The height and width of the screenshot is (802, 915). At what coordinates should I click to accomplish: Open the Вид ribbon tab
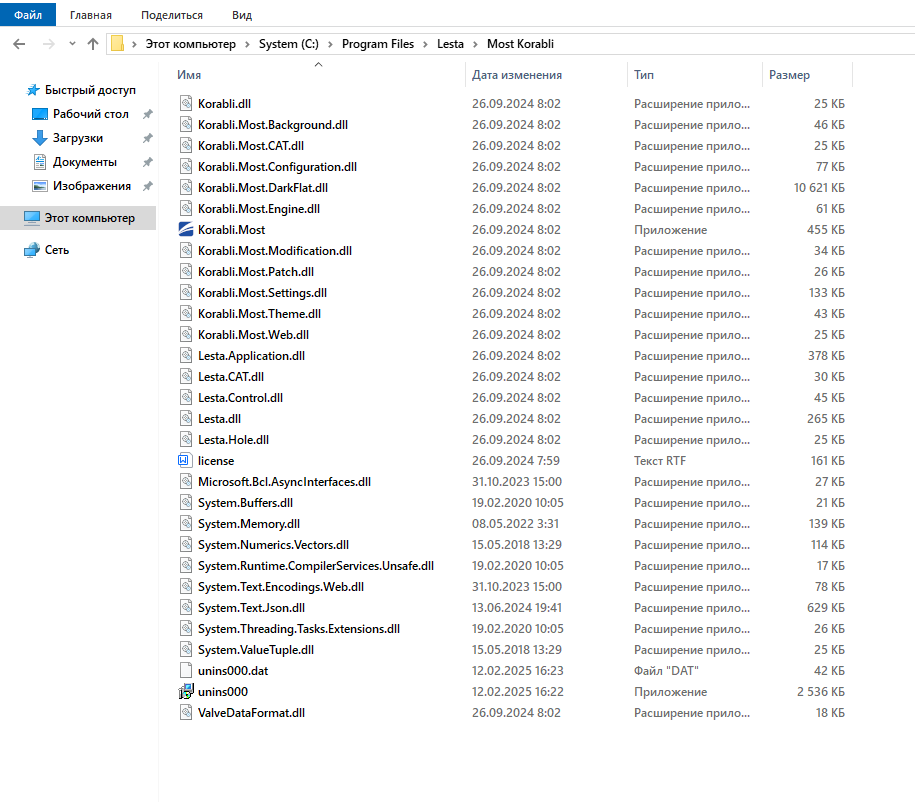tap(242, 15)
